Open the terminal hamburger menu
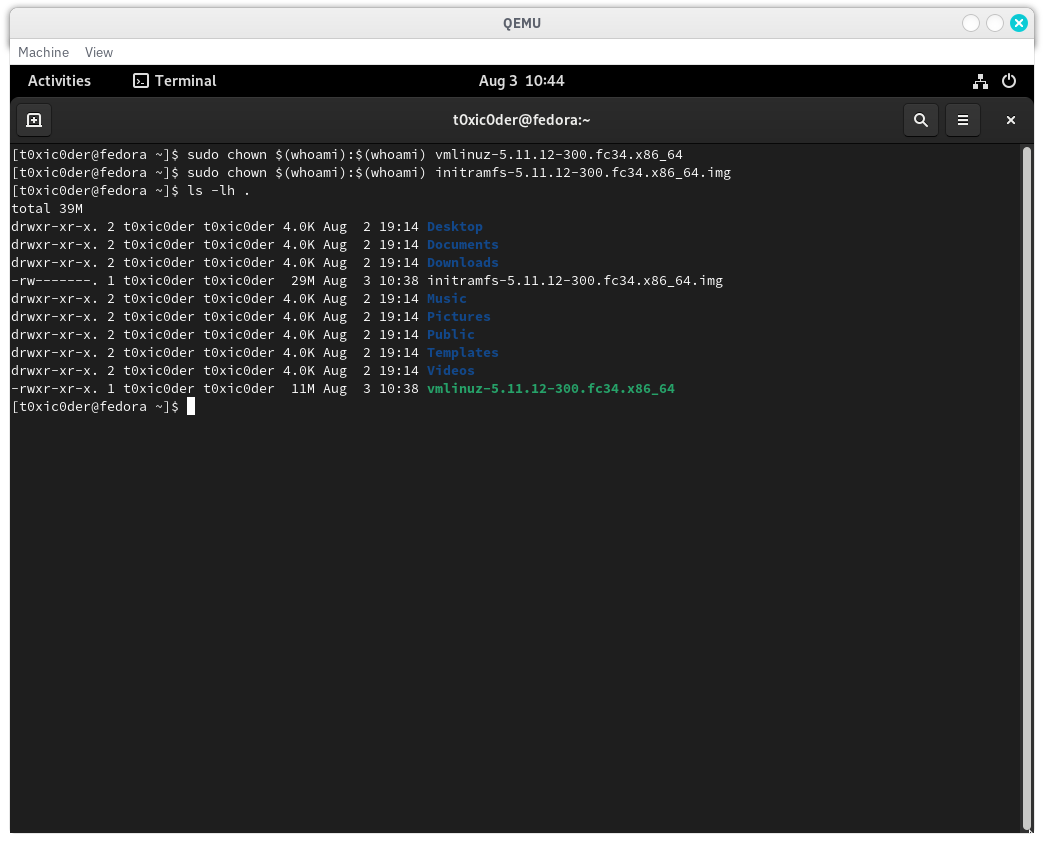This screenshot has width=1044, height=843. 963,120
